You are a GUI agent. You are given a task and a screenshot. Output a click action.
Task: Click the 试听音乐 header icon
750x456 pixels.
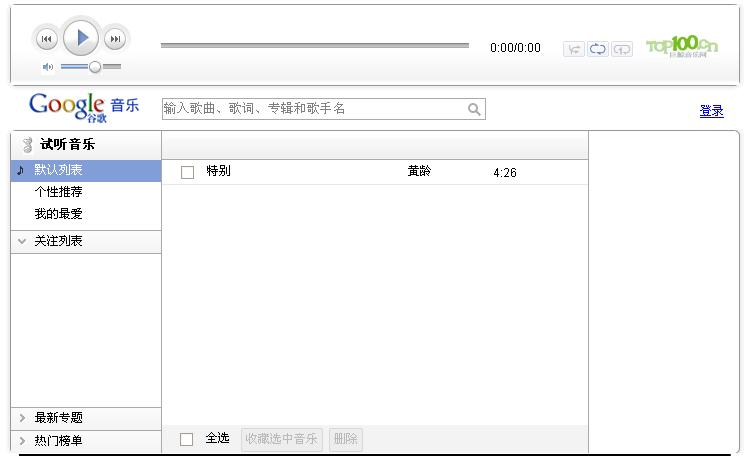click(x=28, y=145)
